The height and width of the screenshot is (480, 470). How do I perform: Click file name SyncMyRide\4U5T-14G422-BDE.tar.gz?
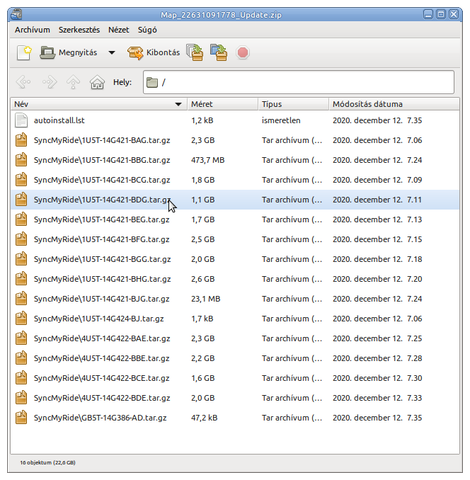click(102, 398)
